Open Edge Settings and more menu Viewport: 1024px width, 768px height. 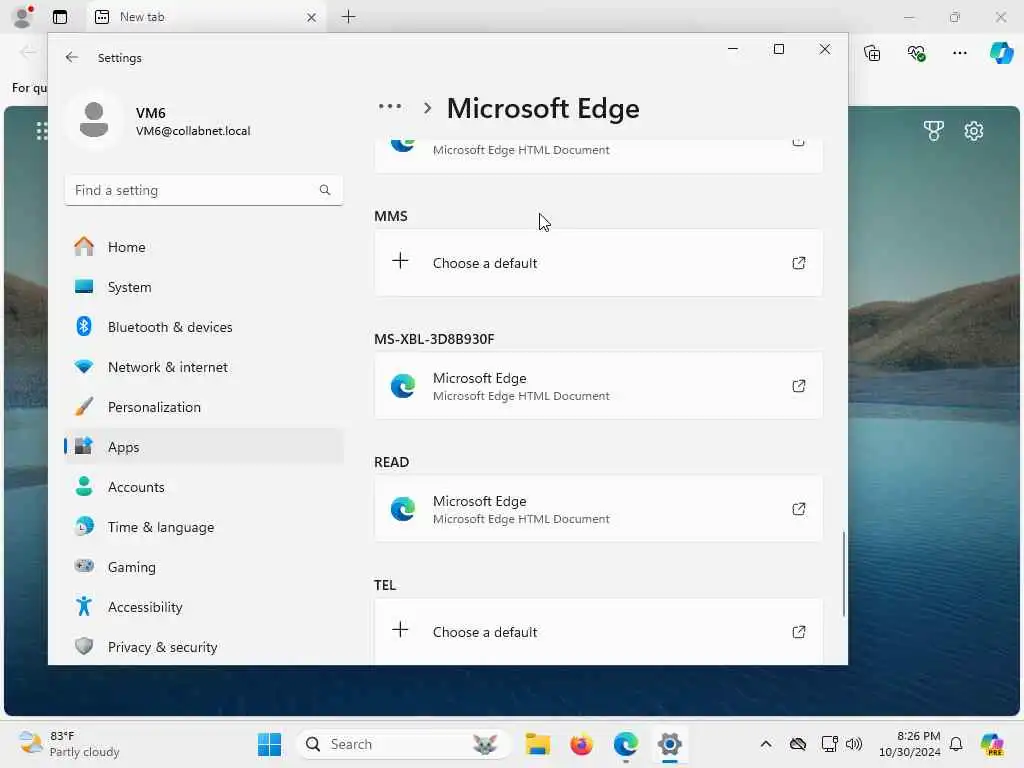959,53
